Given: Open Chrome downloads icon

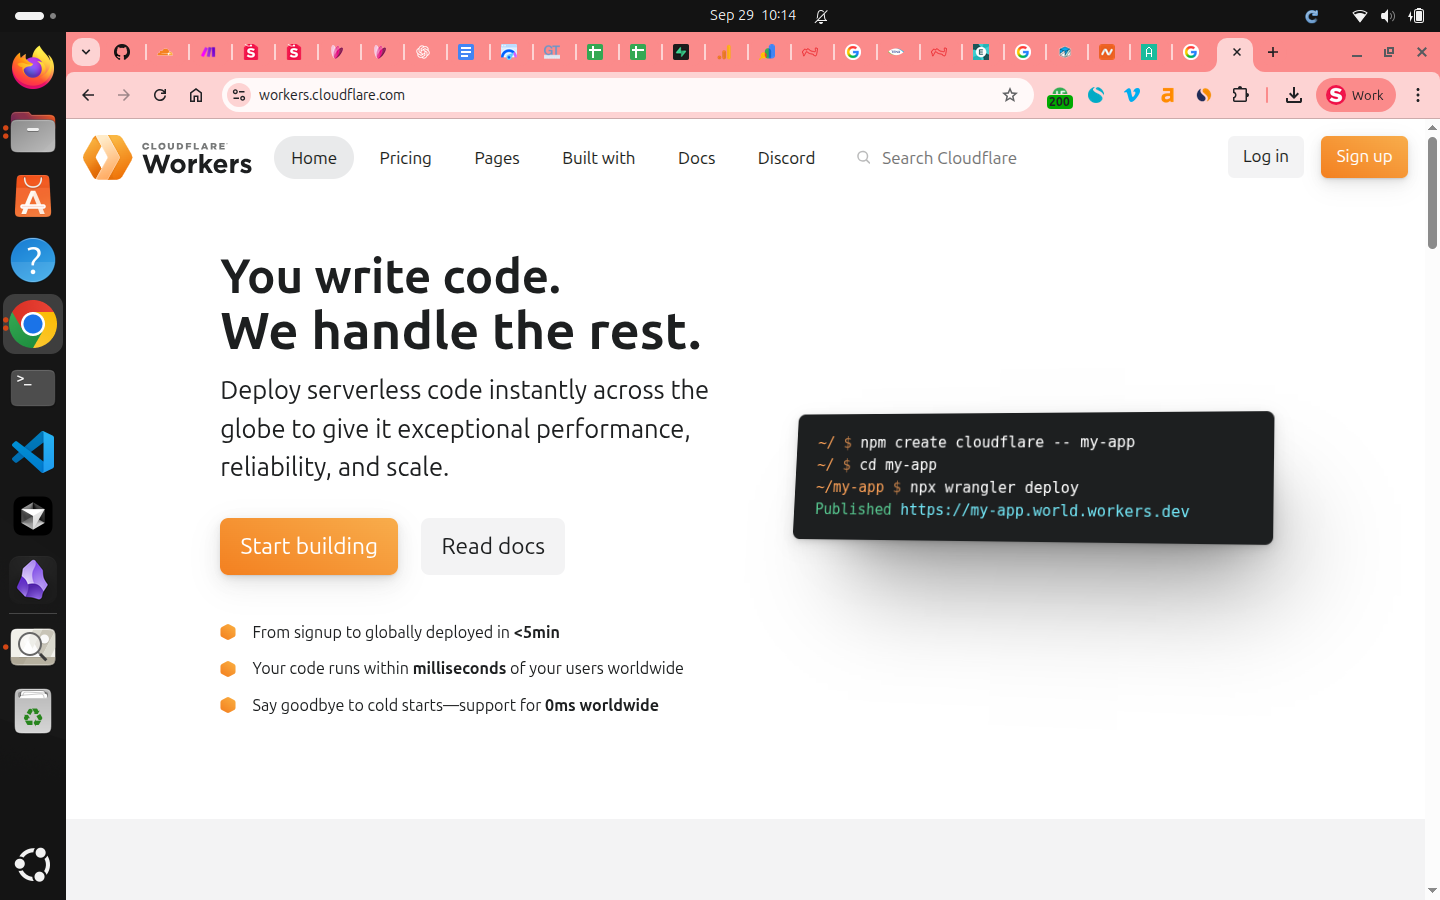Looking at the screenshot, I should (1293, 95).
